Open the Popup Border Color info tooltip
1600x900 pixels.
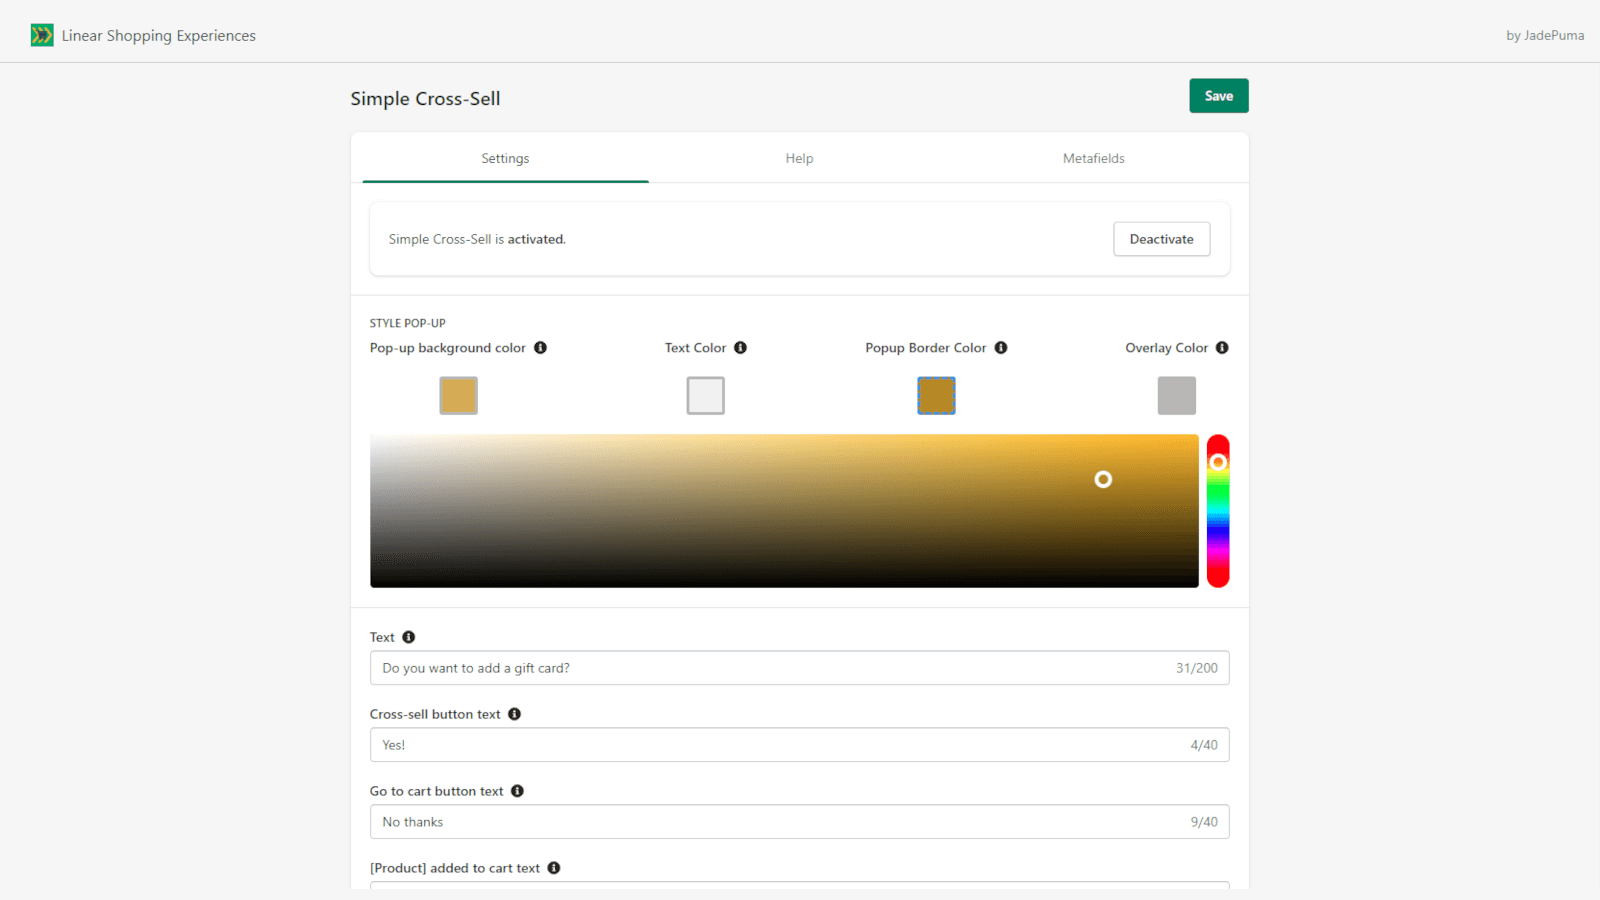tap(1001, 347)
